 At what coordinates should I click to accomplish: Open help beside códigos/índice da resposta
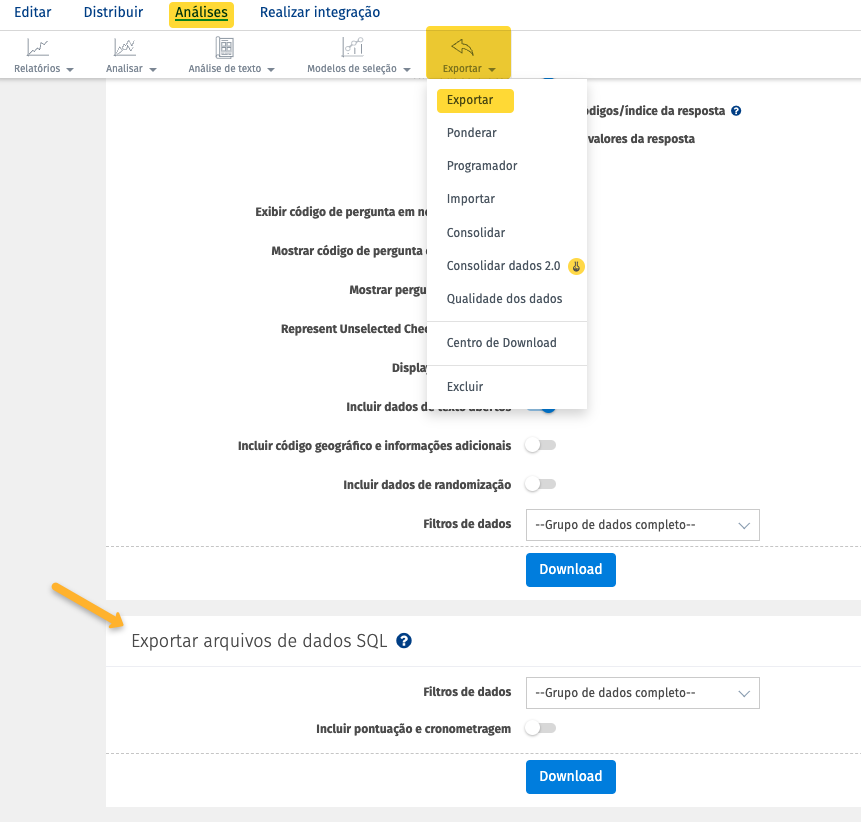click(x=737, y=111)
